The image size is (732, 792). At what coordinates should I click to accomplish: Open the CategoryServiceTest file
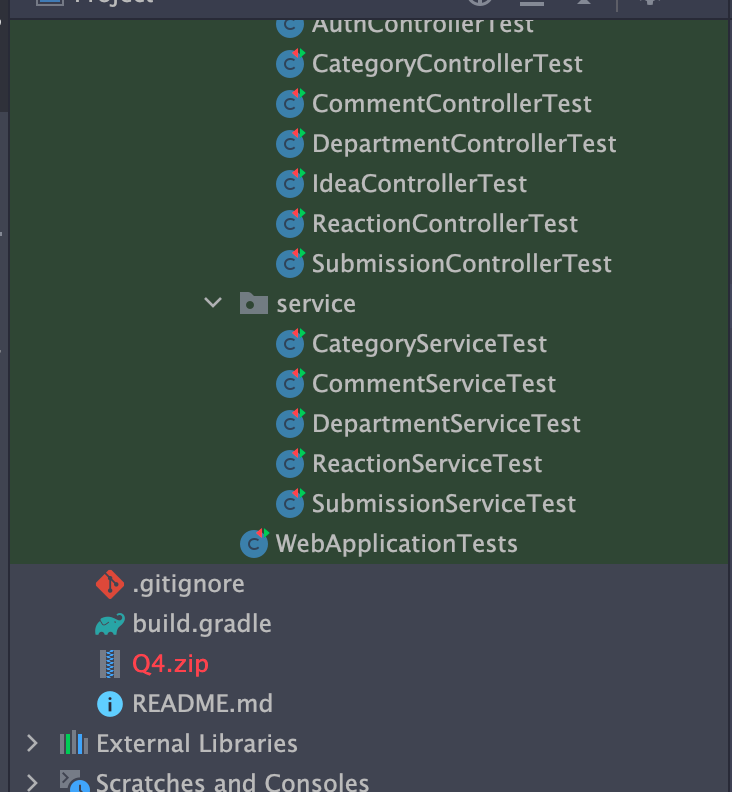(429, 344)
